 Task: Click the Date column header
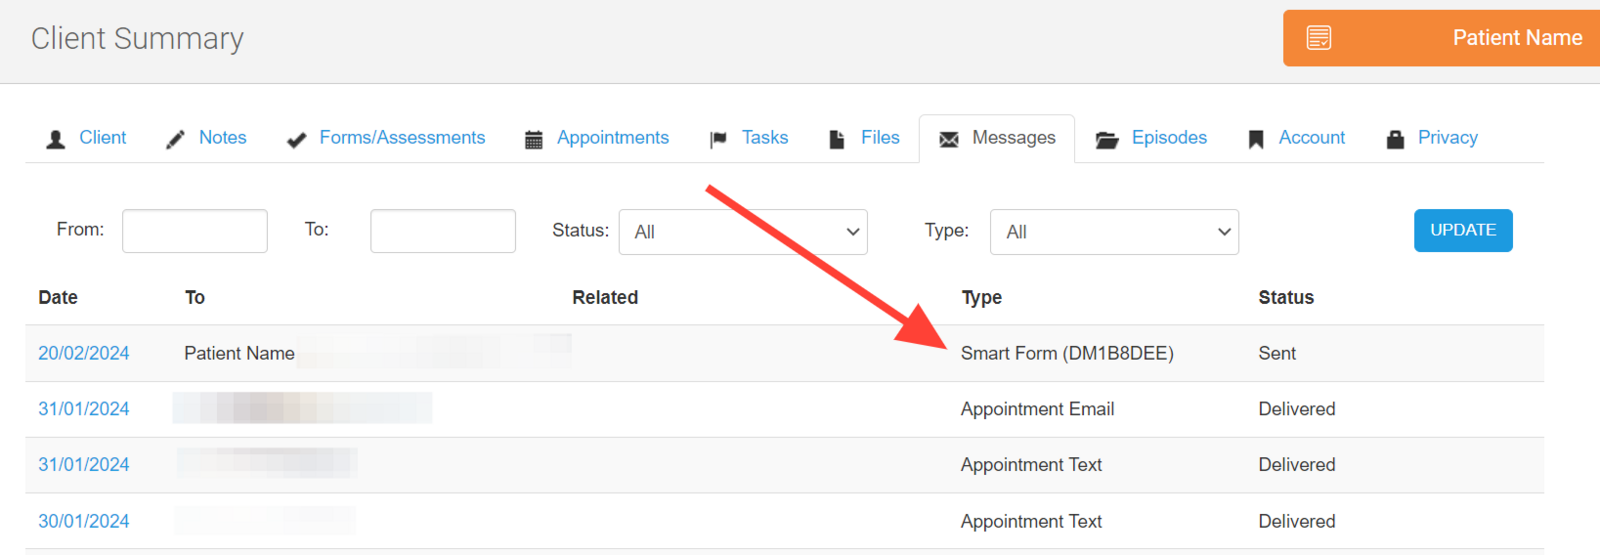[x=58, y=297]
